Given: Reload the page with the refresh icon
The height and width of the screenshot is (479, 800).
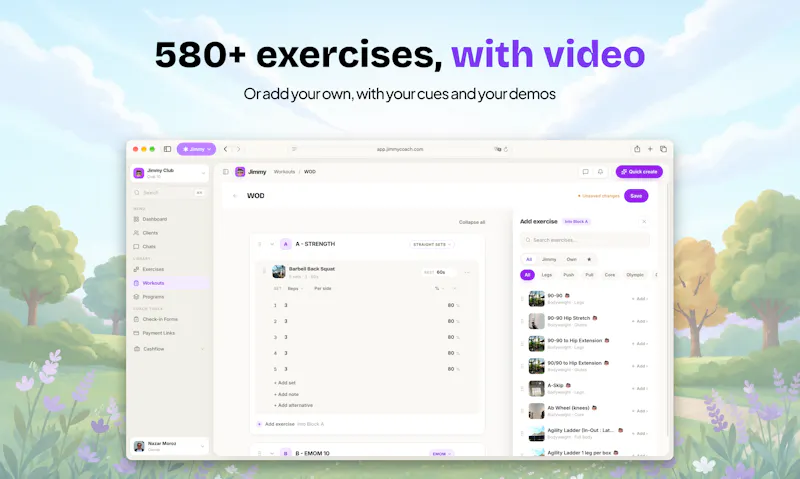Looking at the screenshot, I should [506, 149].
